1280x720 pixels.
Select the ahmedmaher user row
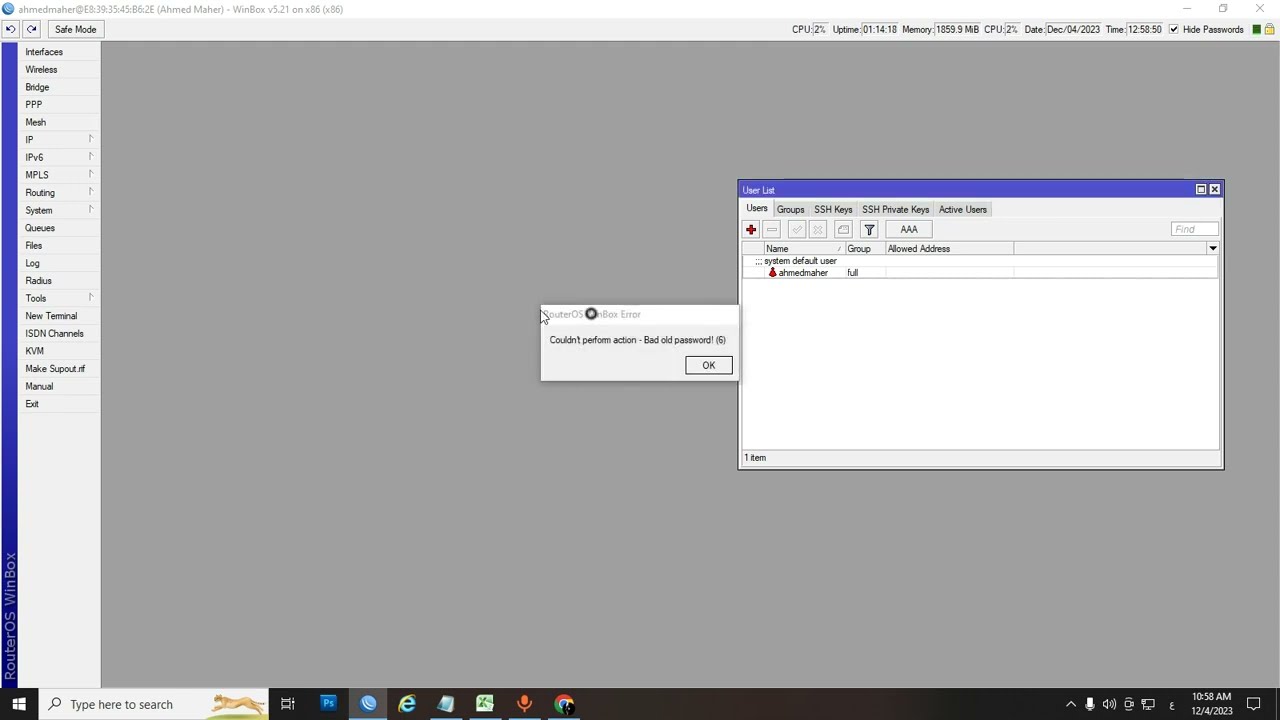tap(980, 273)
